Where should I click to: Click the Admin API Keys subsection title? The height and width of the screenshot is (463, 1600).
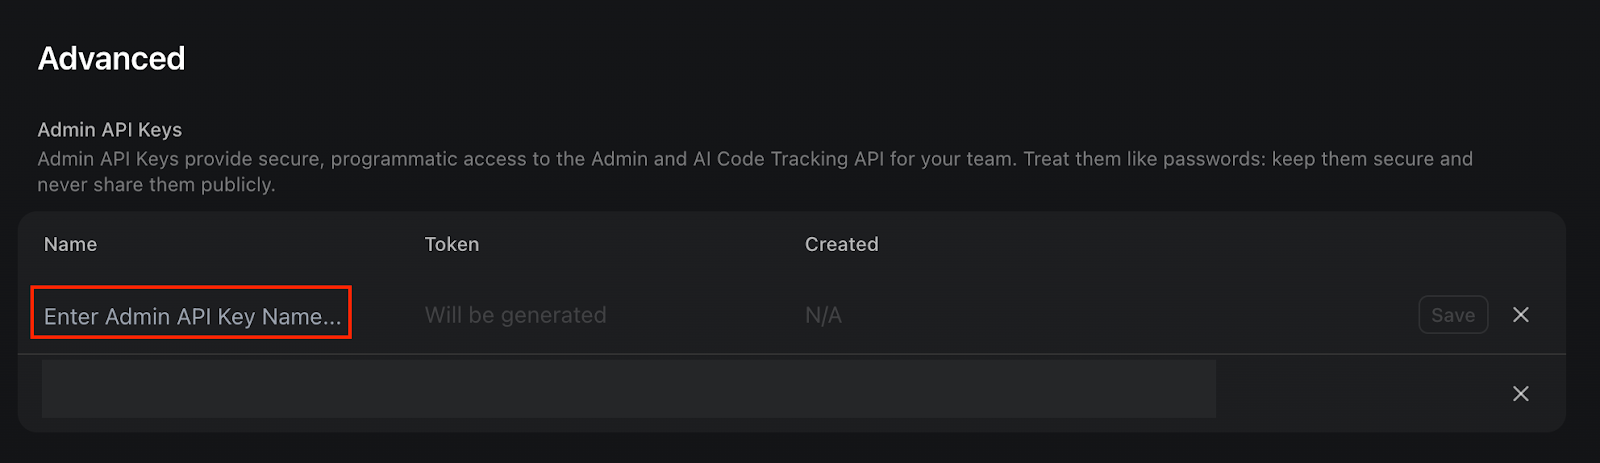pyautogui.click(x=109, y=130)
